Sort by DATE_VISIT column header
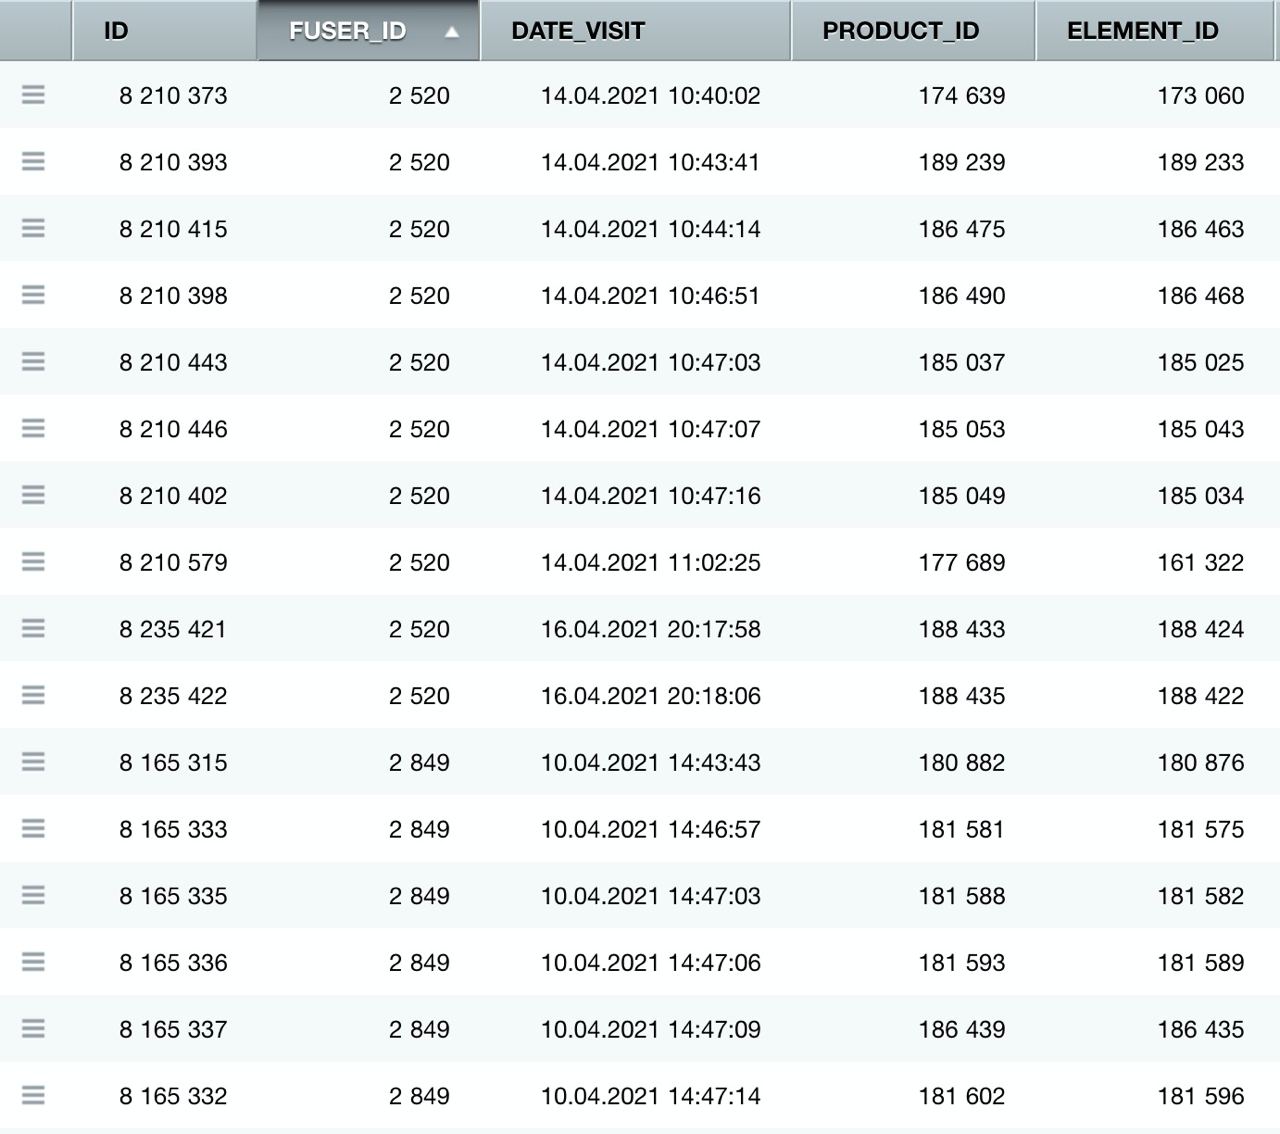 click(636, 31)
